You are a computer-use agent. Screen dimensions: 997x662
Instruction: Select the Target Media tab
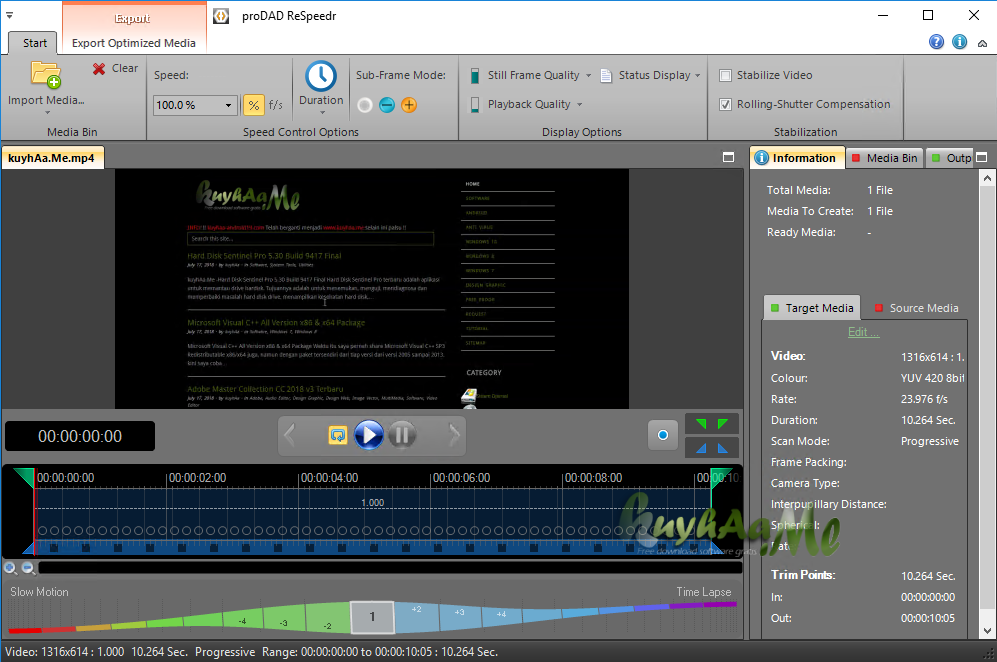812,308
